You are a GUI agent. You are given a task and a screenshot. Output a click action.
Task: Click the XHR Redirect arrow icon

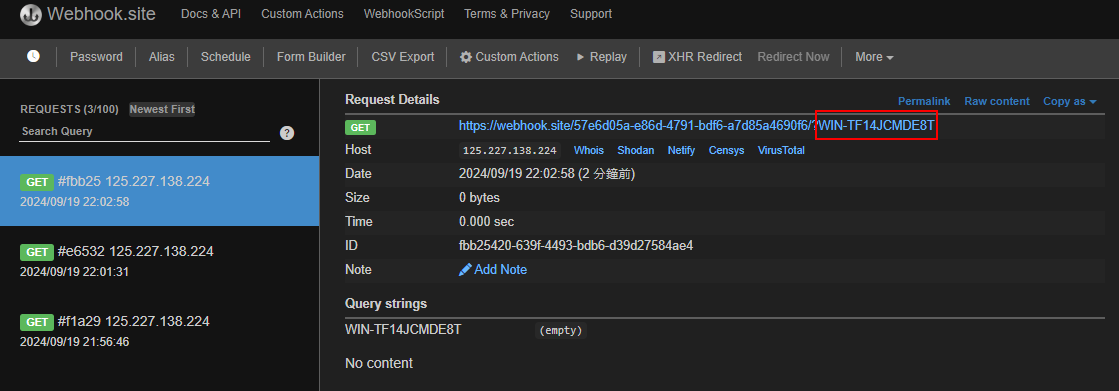(x=659, y=57)
